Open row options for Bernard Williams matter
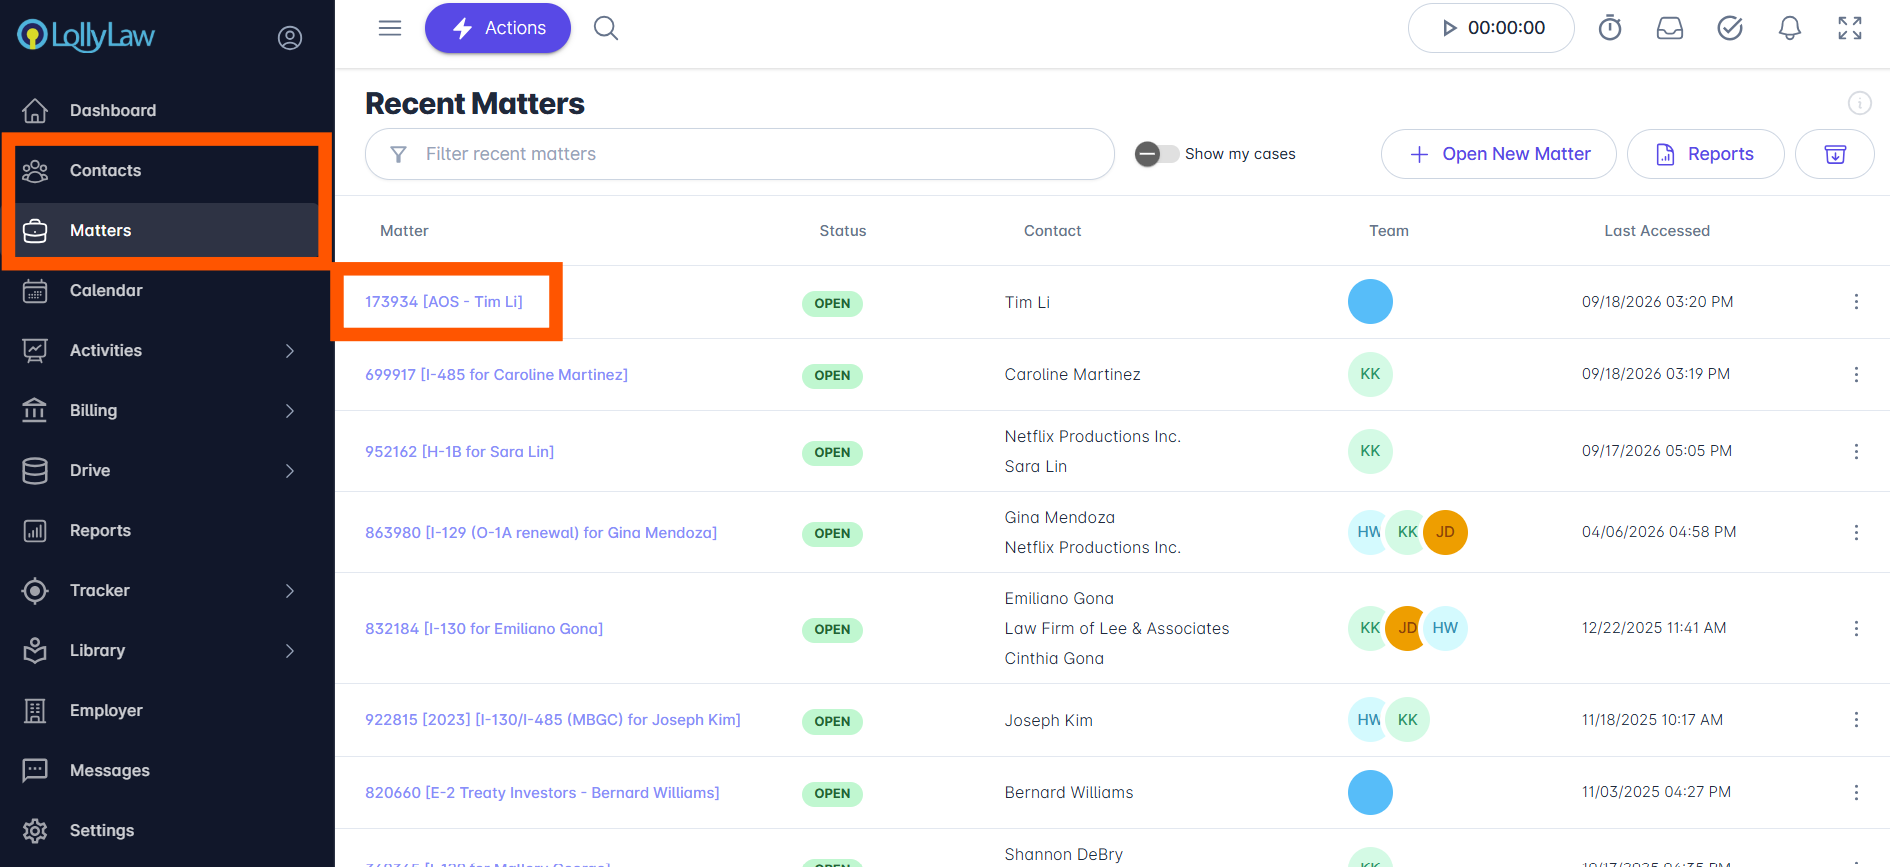1890x867 pixels. (1856, 792)
